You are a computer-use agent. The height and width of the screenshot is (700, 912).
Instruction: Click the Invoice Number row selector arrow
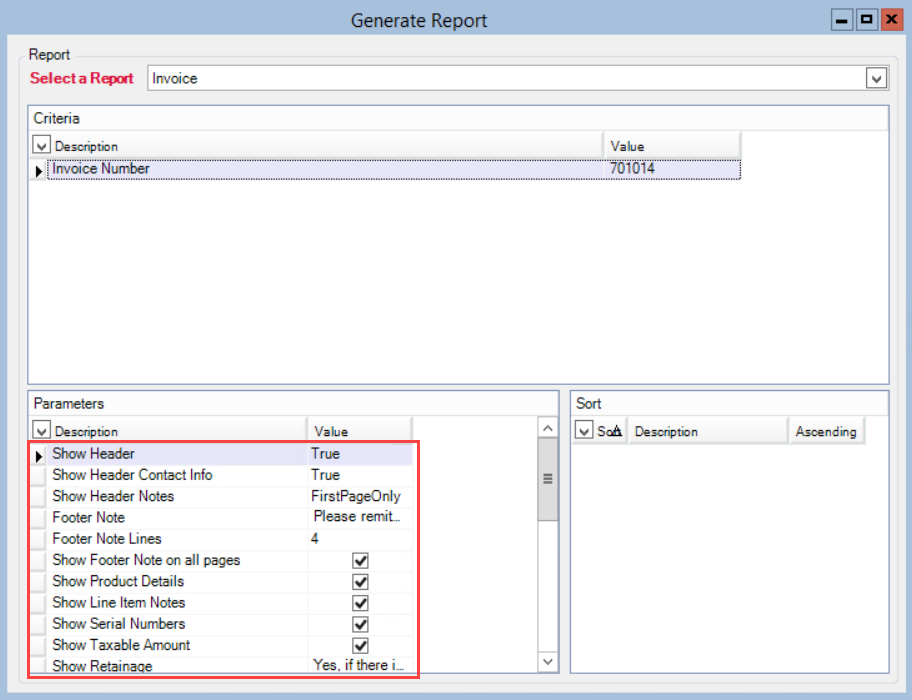(x=39, y=170)
